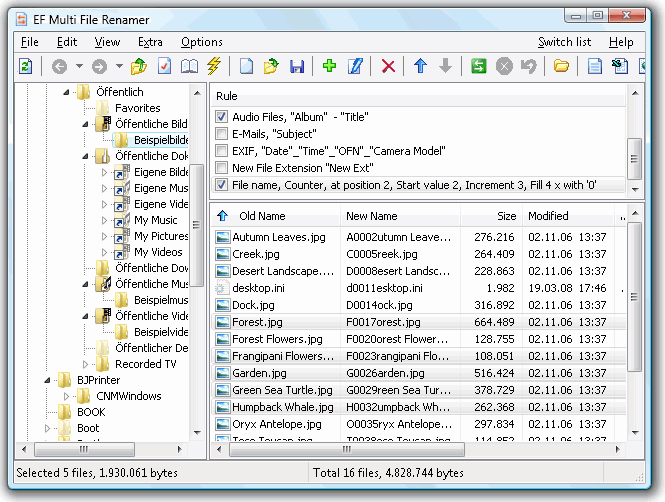
Task: Click the save floppy disk icon
Action: [x=296, y=67]
